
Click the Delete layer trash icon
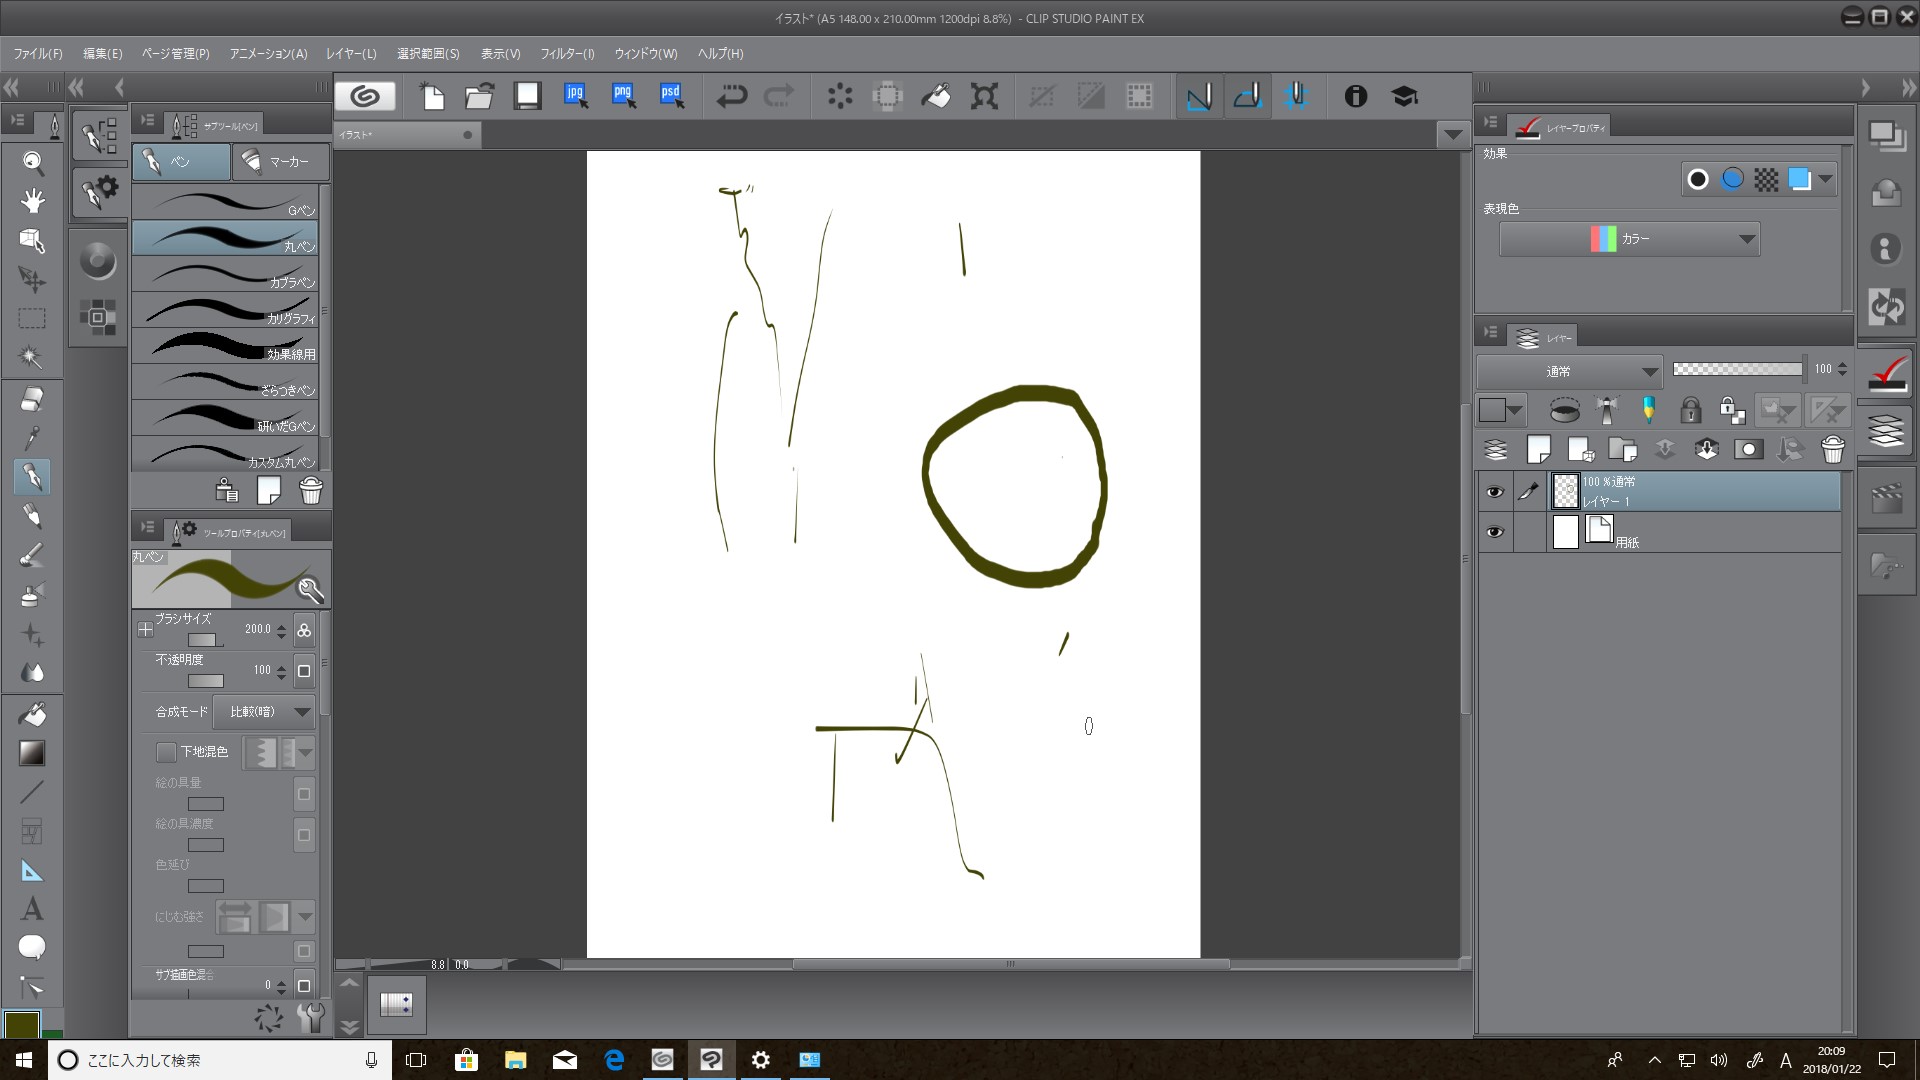point(1832,450)
